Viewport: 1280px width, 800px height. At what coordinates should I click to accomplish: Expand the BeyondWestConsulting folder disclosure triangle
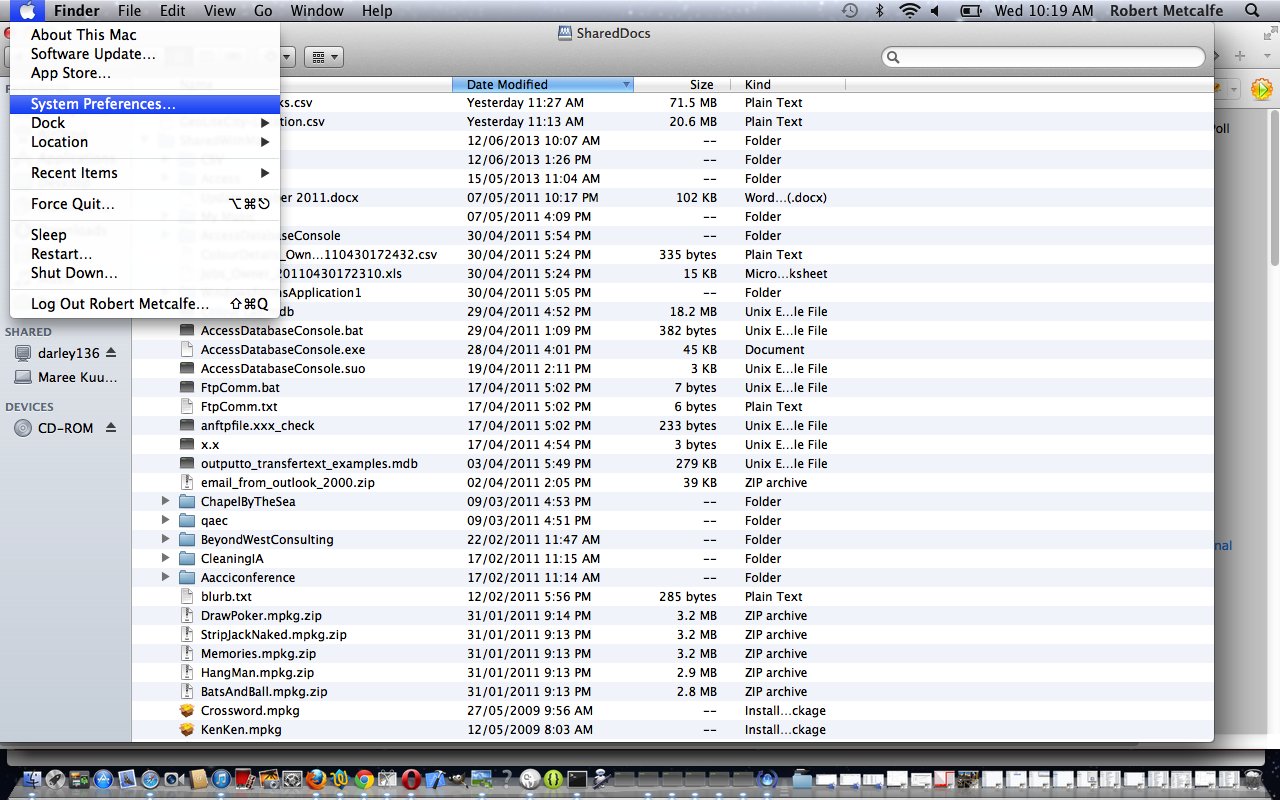click(166, 539)
